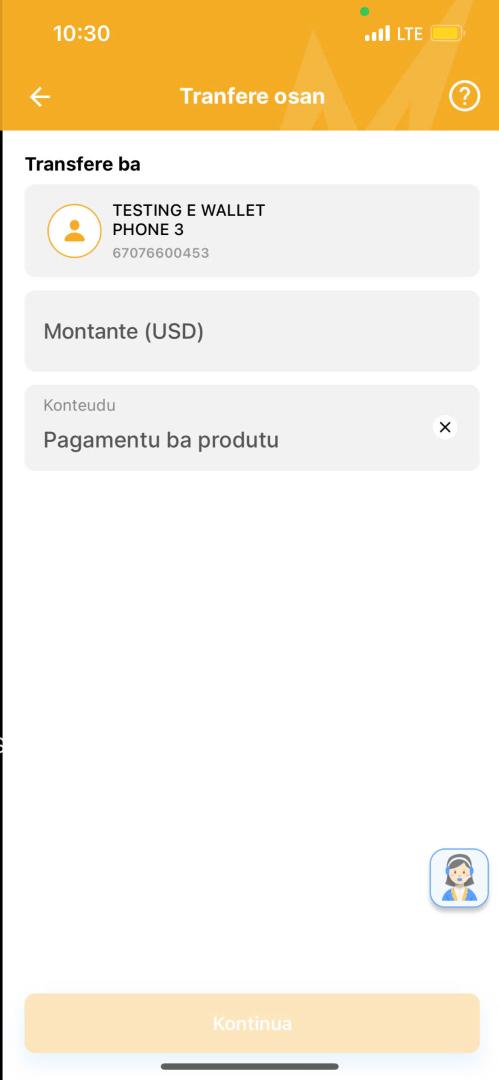Tap the green camera-in-use indicator dot
Viewport: 499px width, 1080px height.
click(x=365, y=11)
